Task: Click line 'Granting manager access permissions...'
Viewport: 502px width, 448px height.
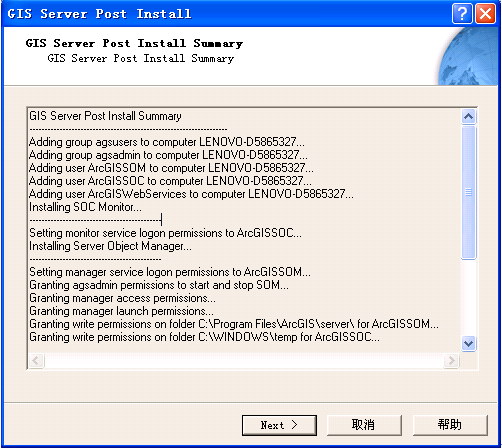Action: 122,298
